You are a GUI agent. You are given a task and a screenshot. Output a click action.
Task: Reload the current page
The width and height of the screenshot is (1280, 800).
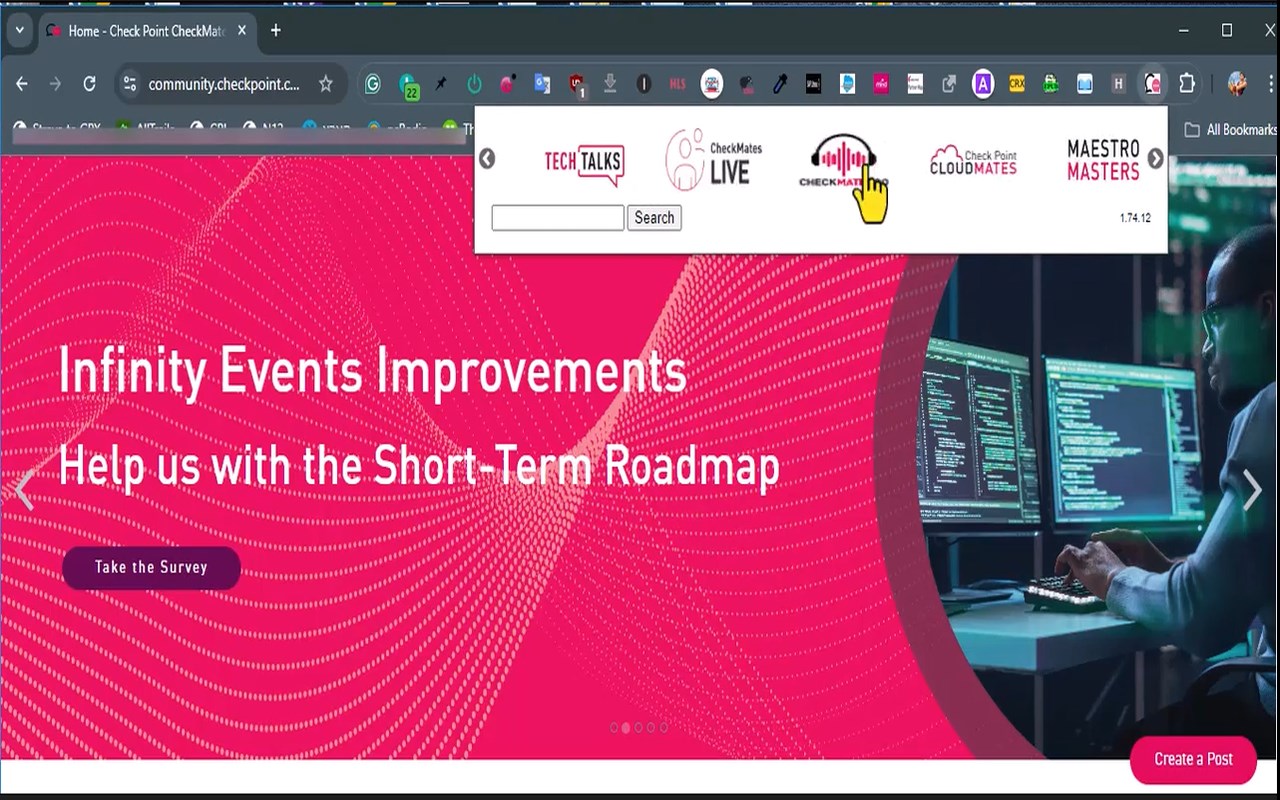[x=89, y=84]
